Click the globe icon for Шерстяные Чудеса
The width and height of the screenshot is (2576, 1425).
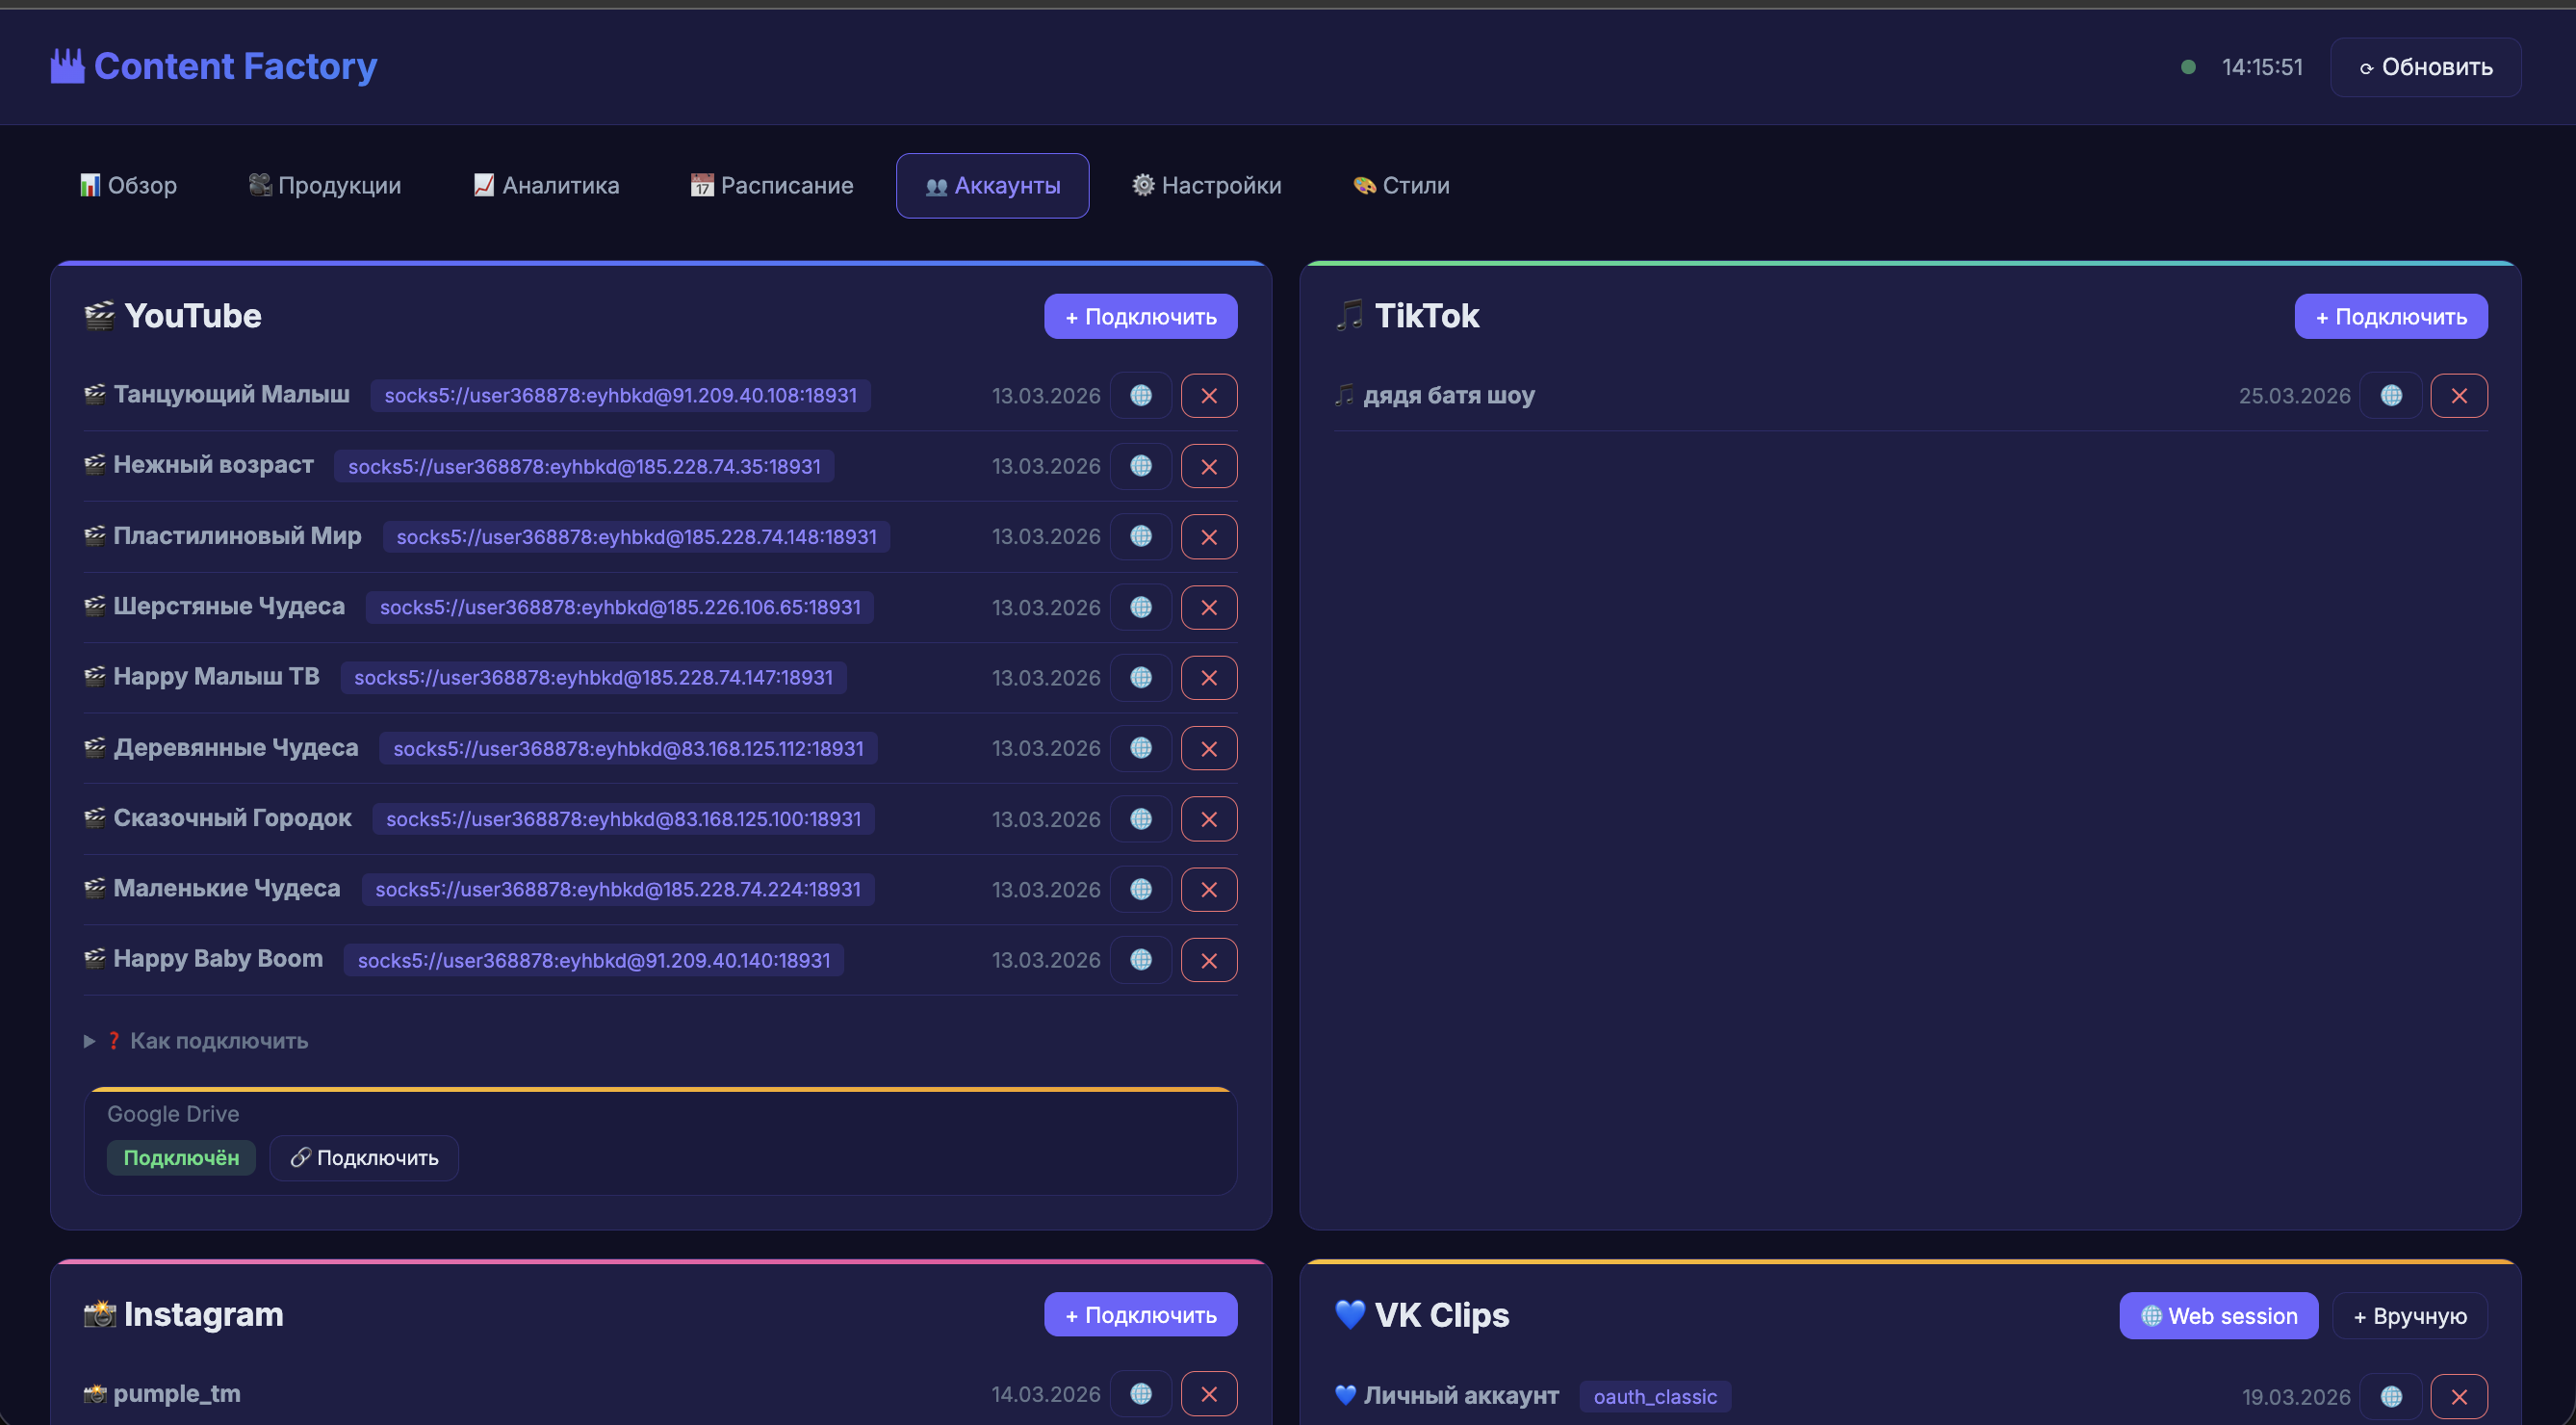(x=1141, y=607)
